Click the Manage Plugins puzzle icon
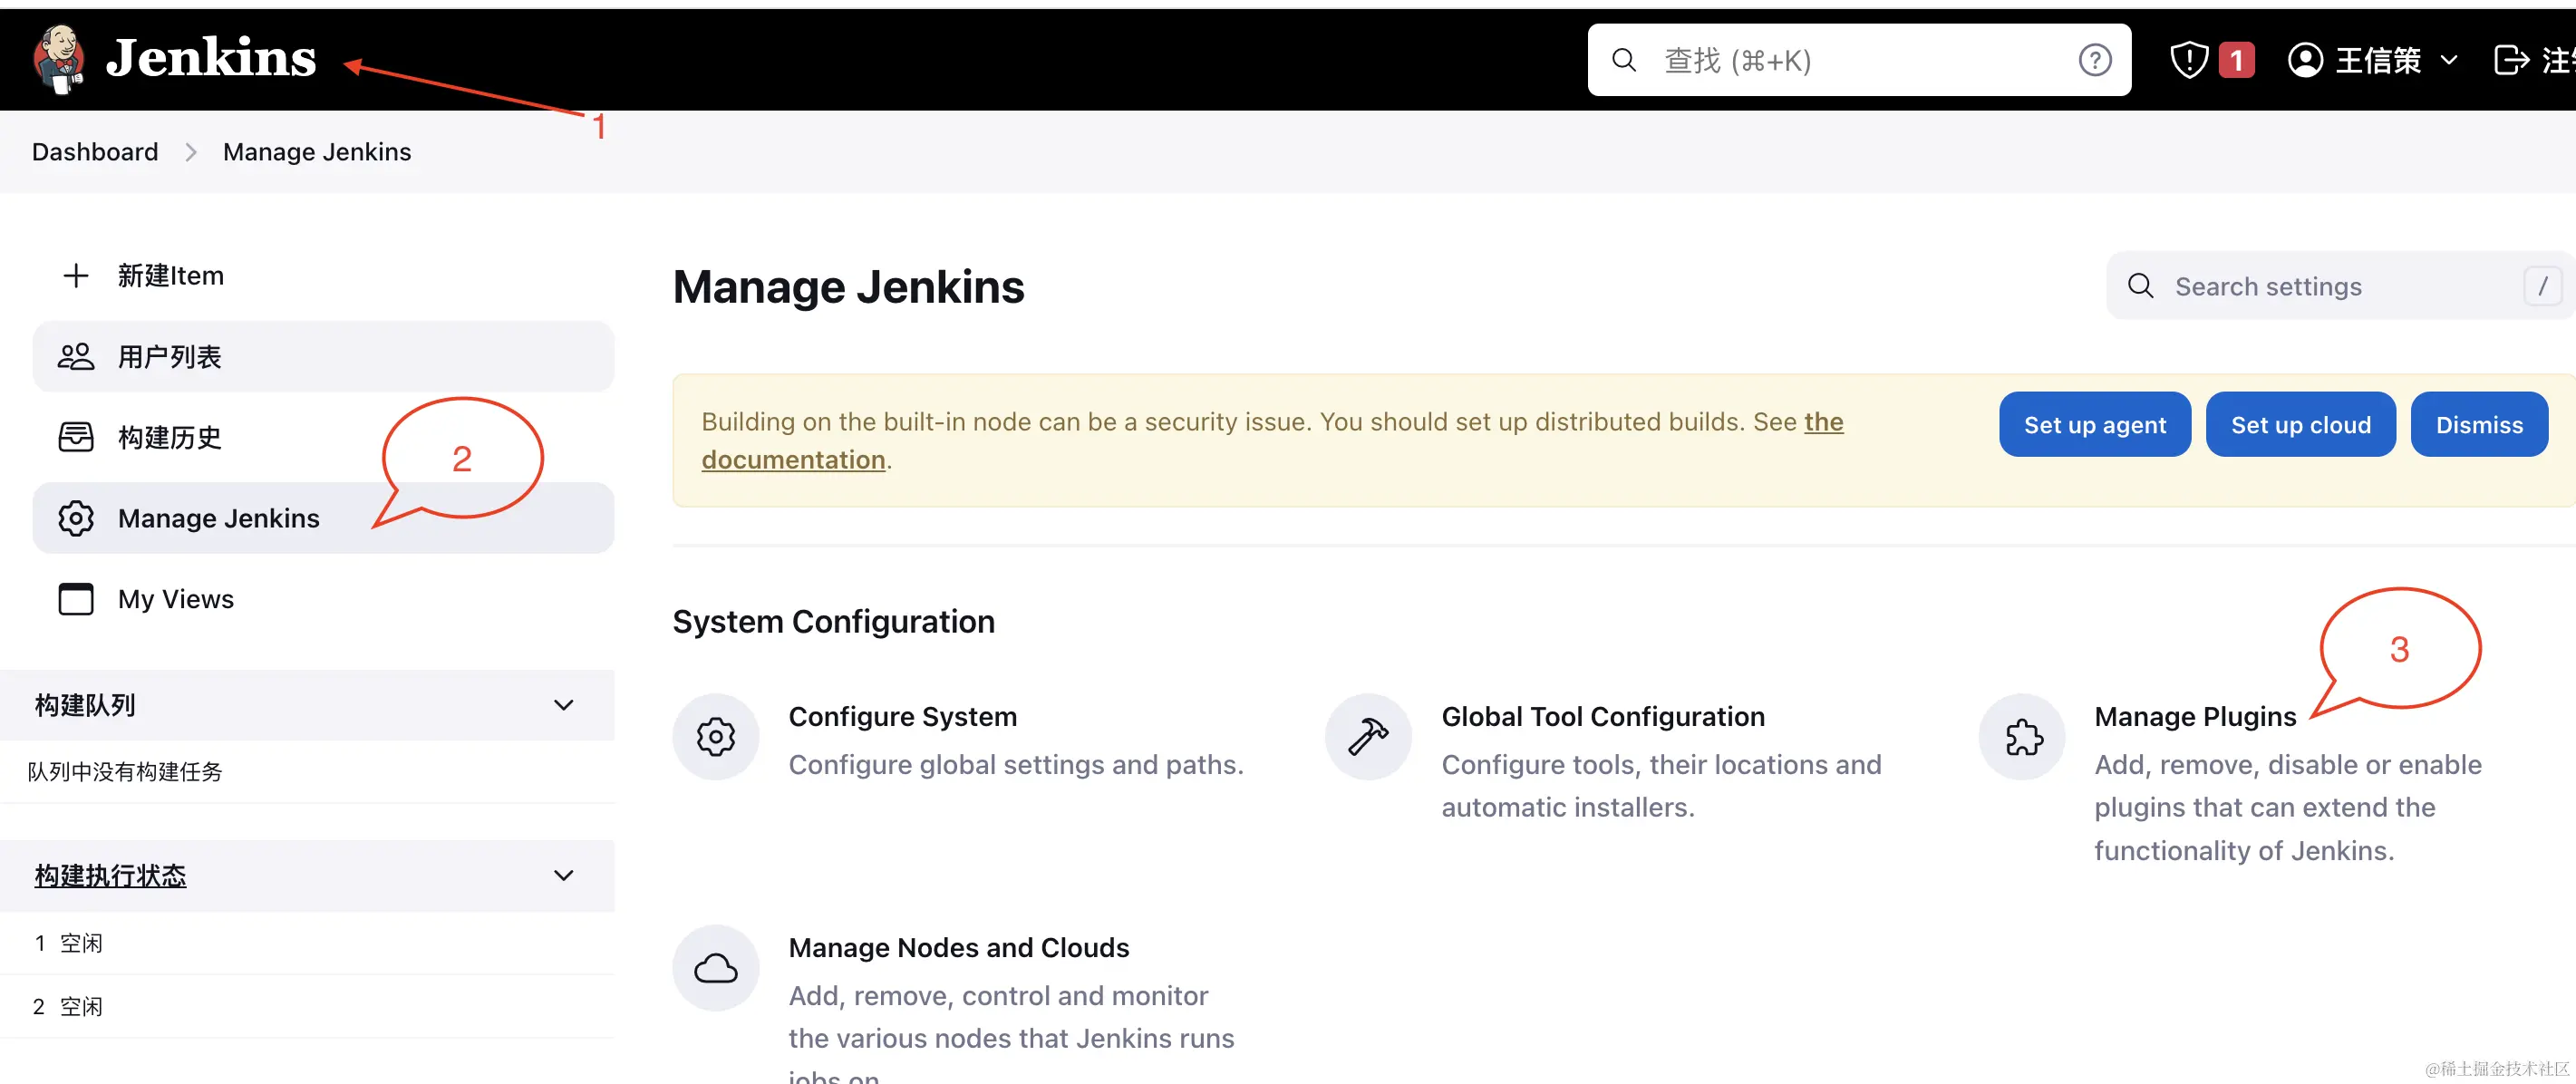2576x1084 pixels. point(2022,738)
